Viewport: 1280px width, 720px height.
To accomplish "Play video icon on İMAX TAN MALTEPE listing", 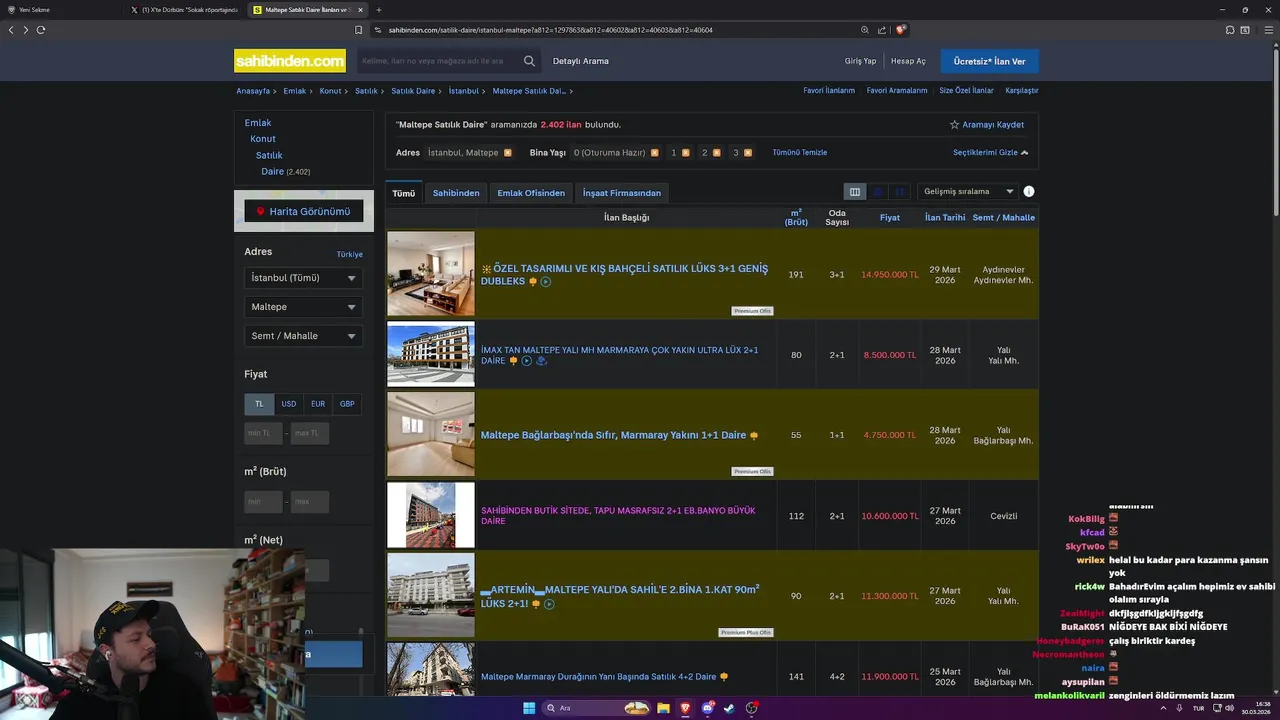I will (527, 361).
